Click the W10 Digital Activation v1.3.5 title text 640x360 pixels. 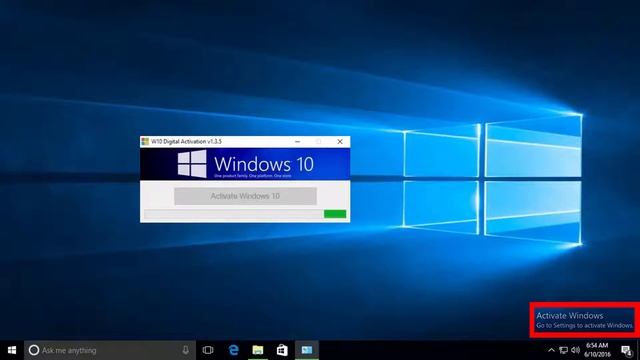click(x=186, y=142)
